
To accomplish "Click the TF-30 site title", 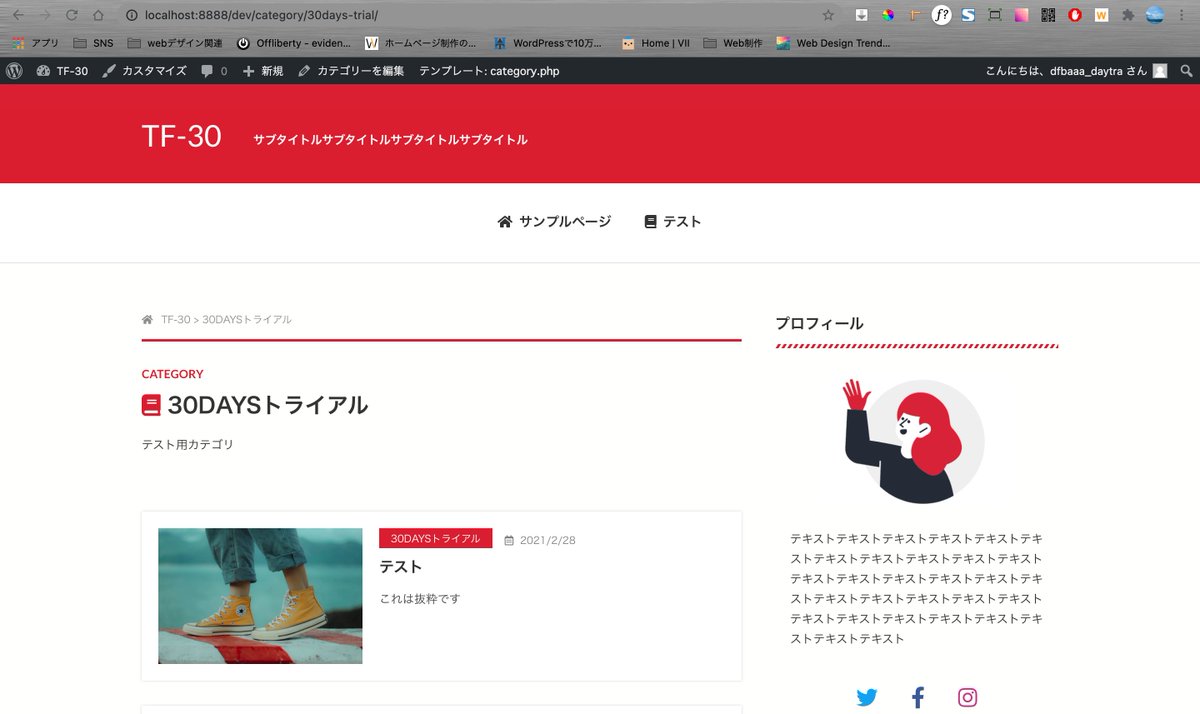I will (x=181, y=136).
